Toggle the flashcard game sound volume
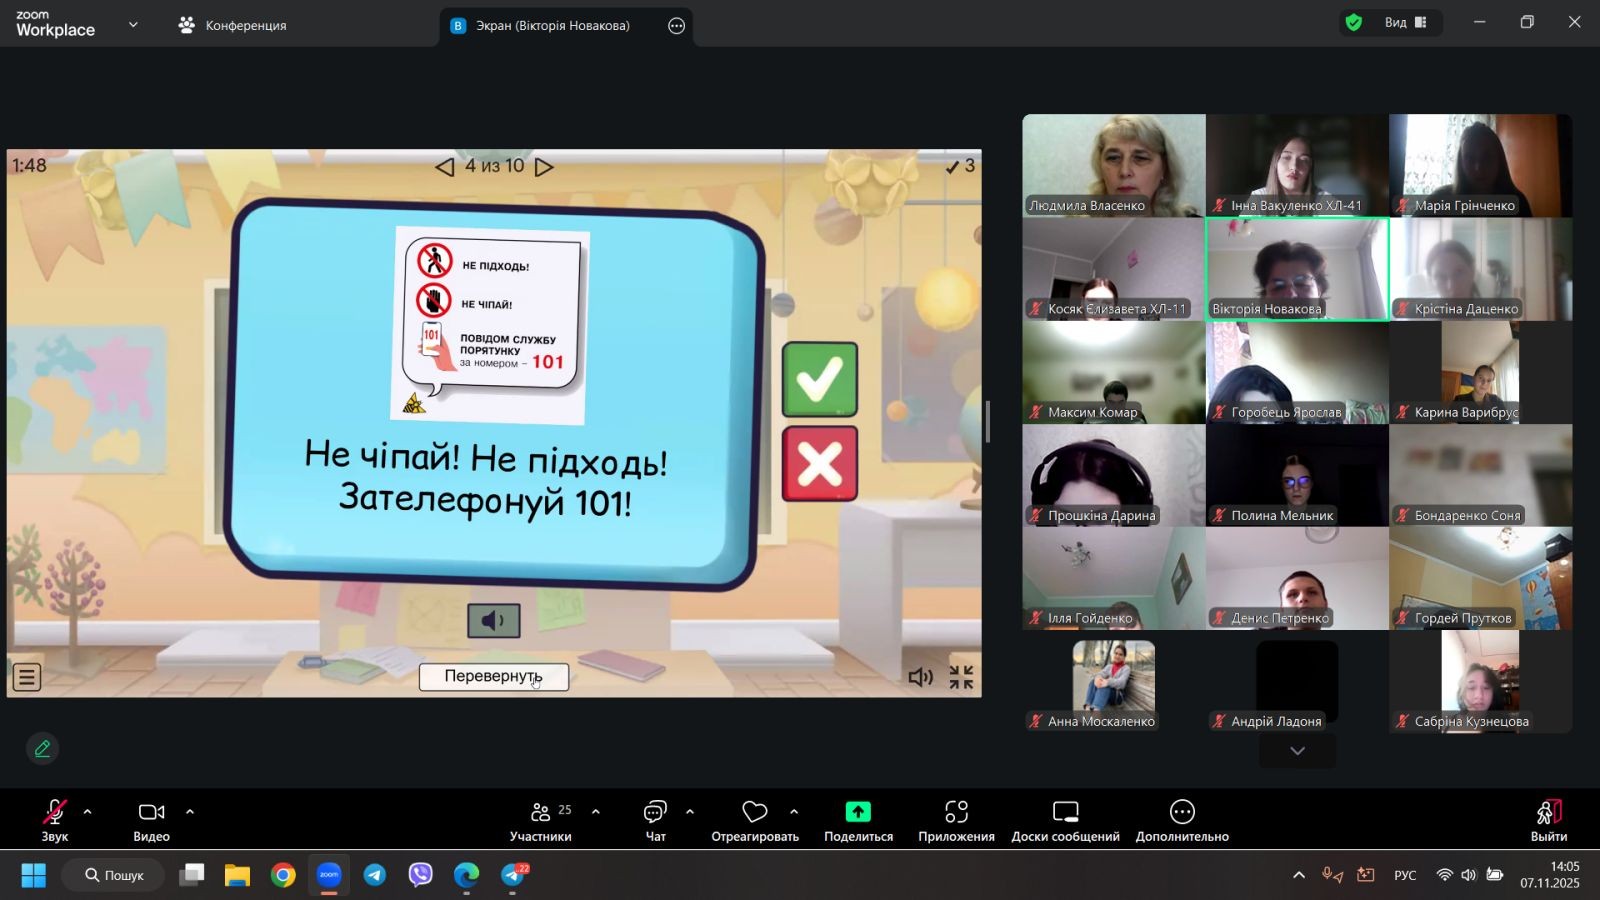Viewport: 1600px width, 900px height. (920, 677)
